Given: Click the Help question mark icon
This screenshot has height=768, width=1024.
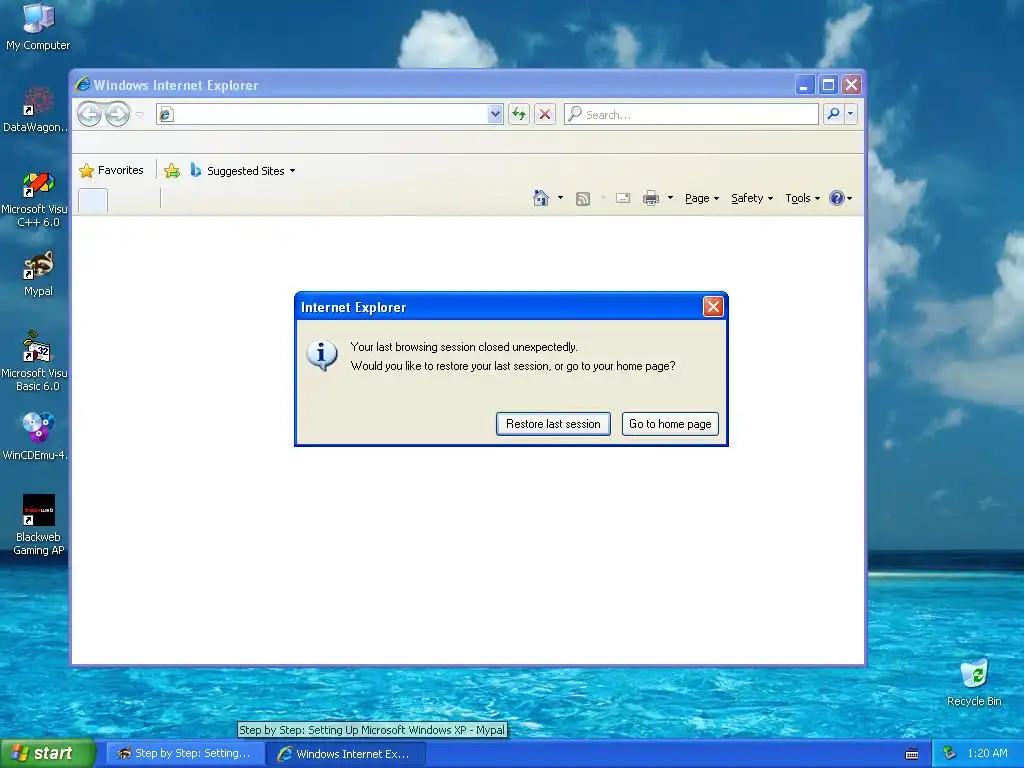Looking at the screenshot, I should point(837,198).
